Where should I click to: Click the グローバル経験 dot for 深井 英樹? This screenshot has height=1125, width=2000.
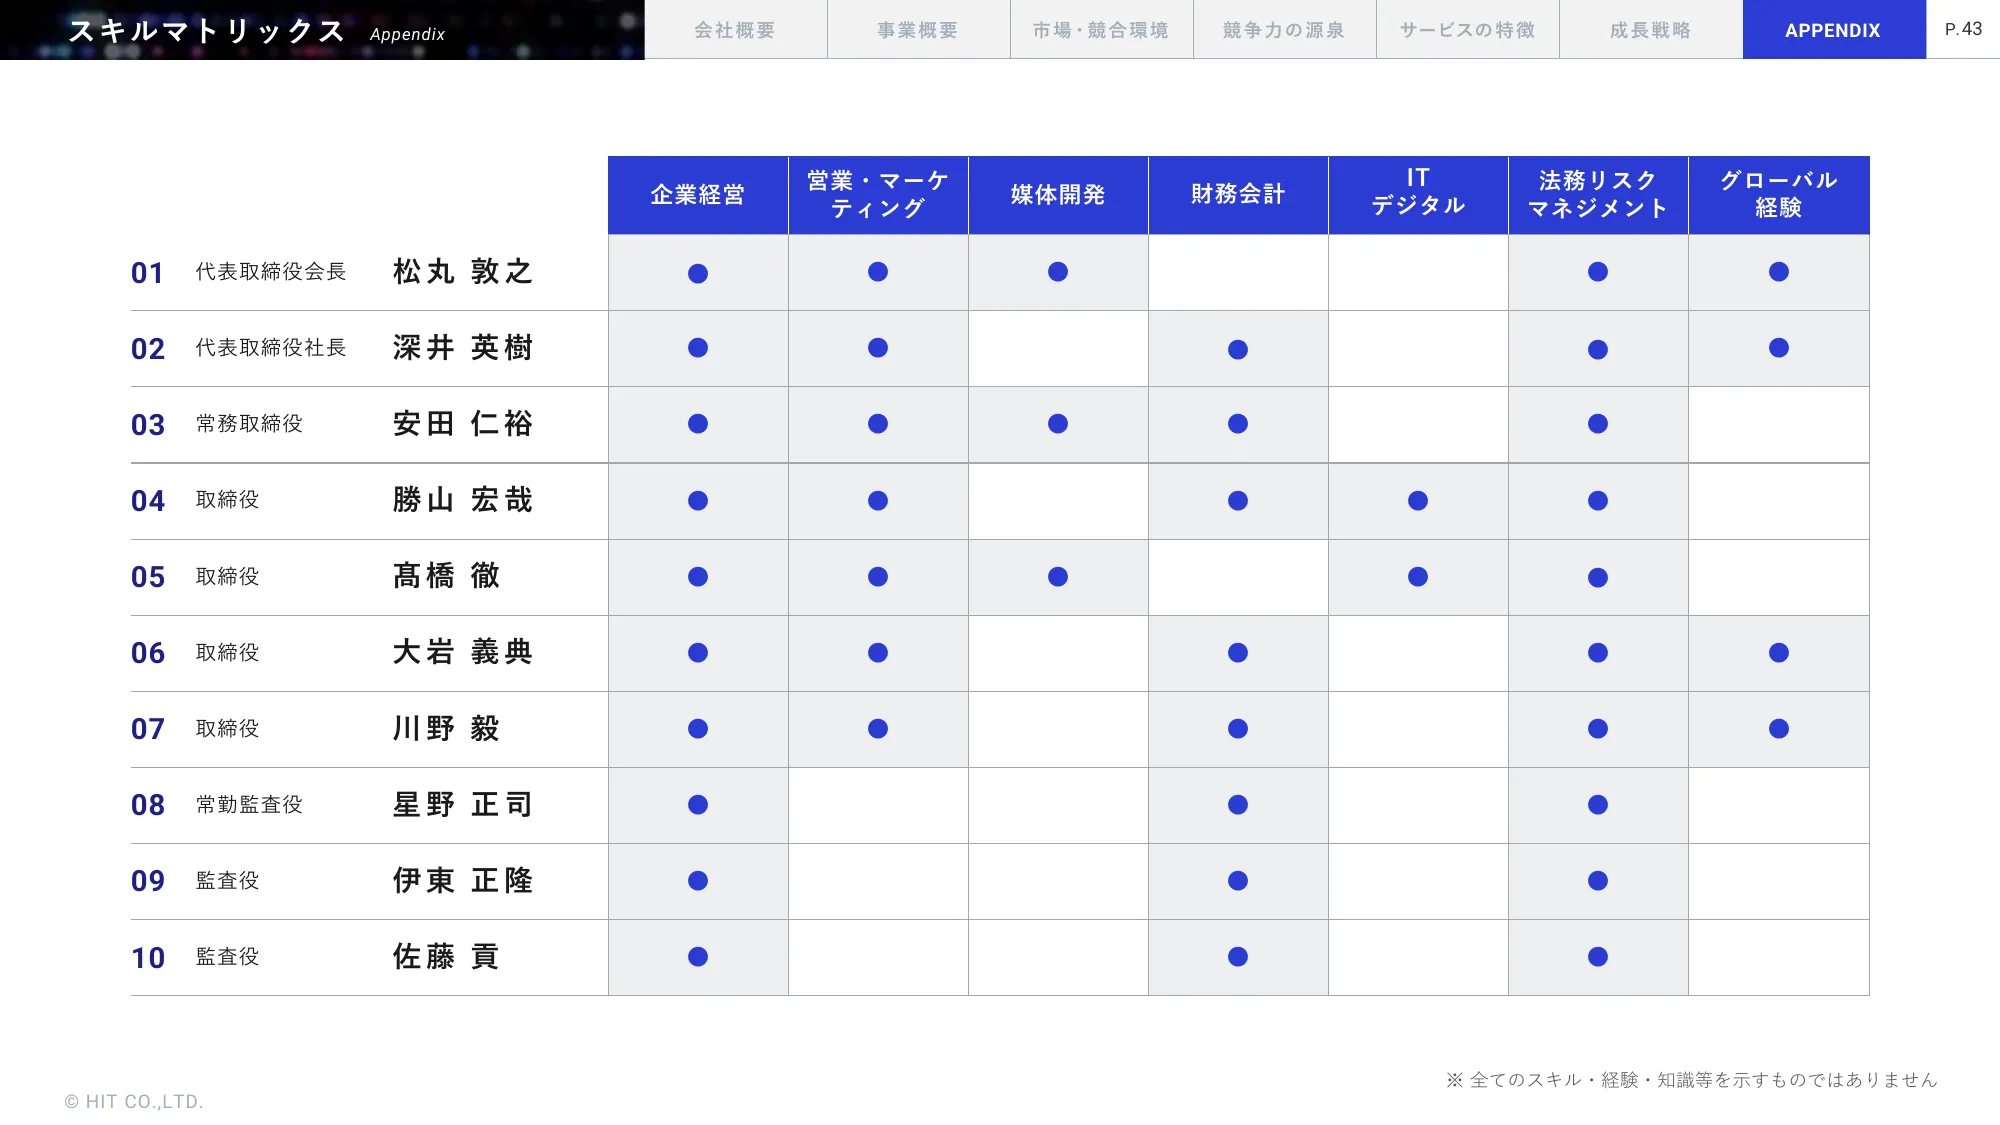[x=1778, y=348]
